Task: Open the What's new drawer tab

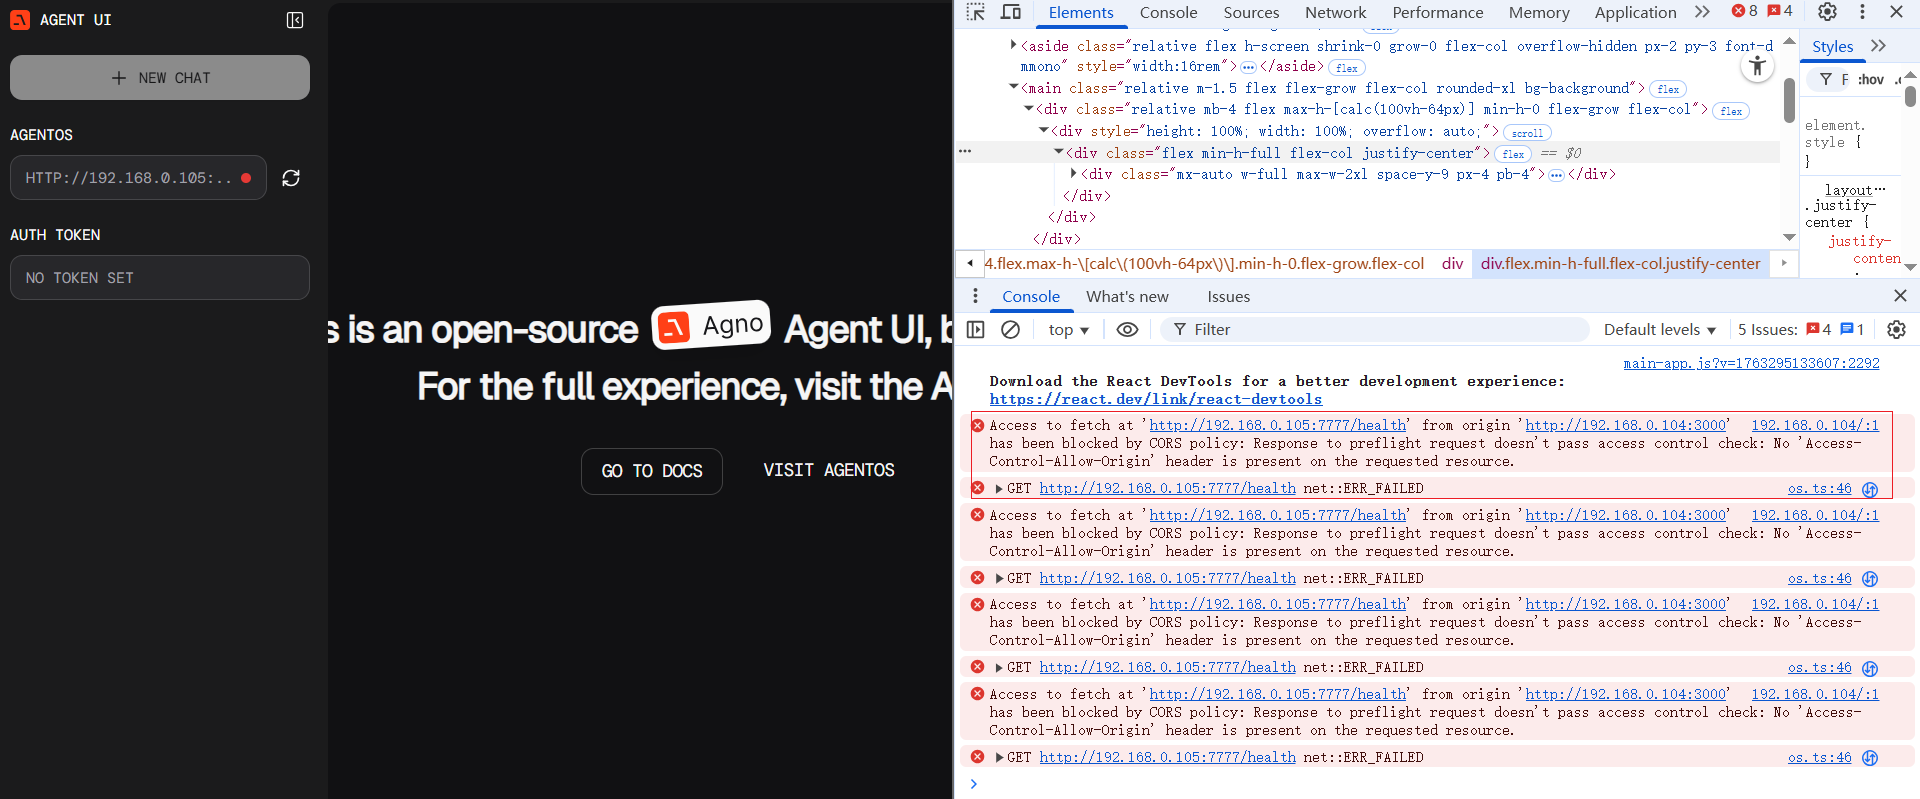Action: pyautogui.click(x=1127, y=296)
